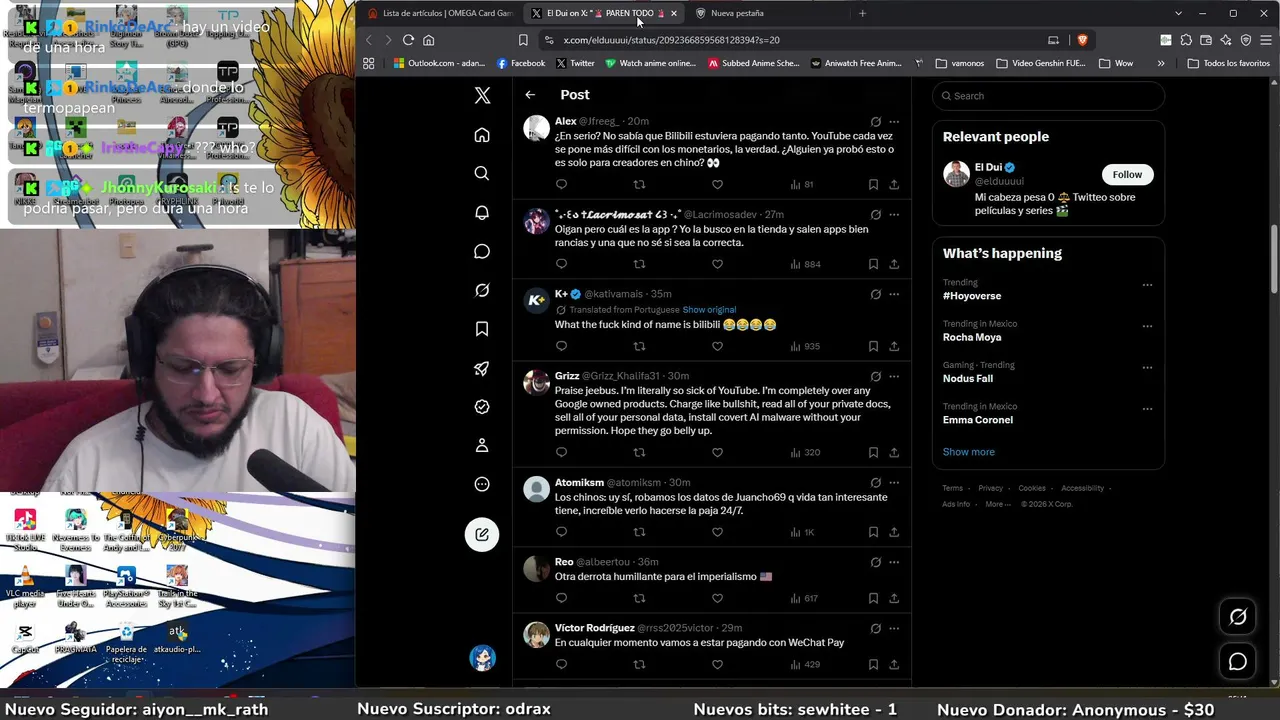Click the address bar URL
Image resolution: width=1280 pixels, height=720 pixels.
(x=671, y=40)
